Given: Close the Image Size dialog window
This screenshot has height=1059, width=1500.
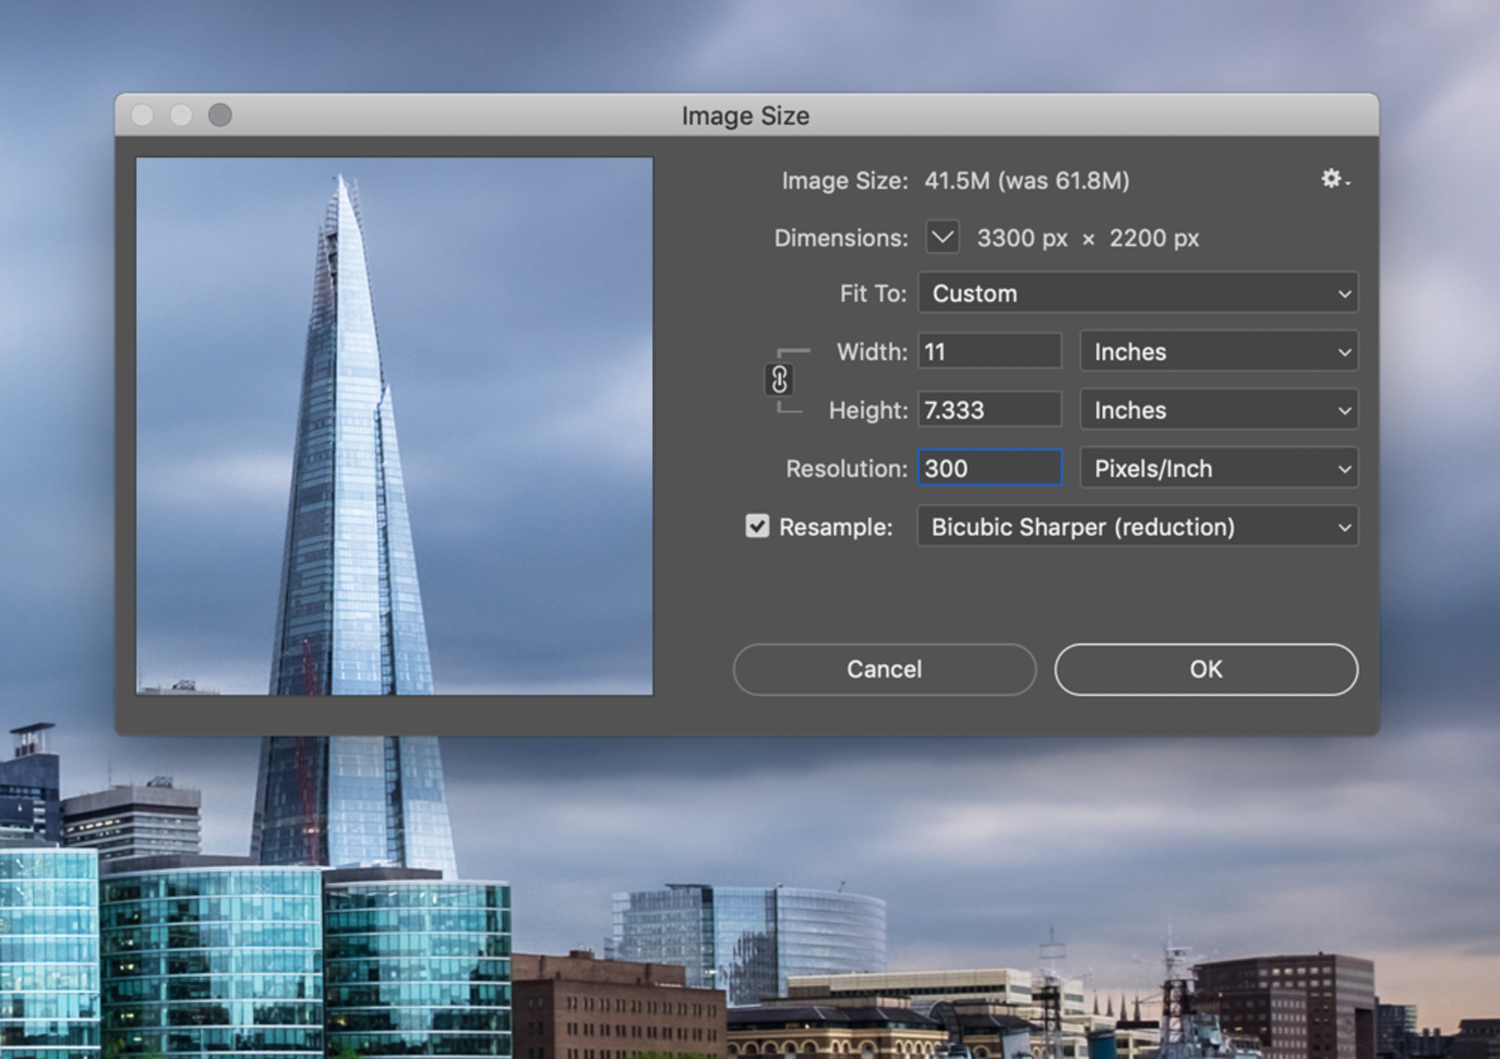Looking at the screenshot, I should (x=143, y=116).
